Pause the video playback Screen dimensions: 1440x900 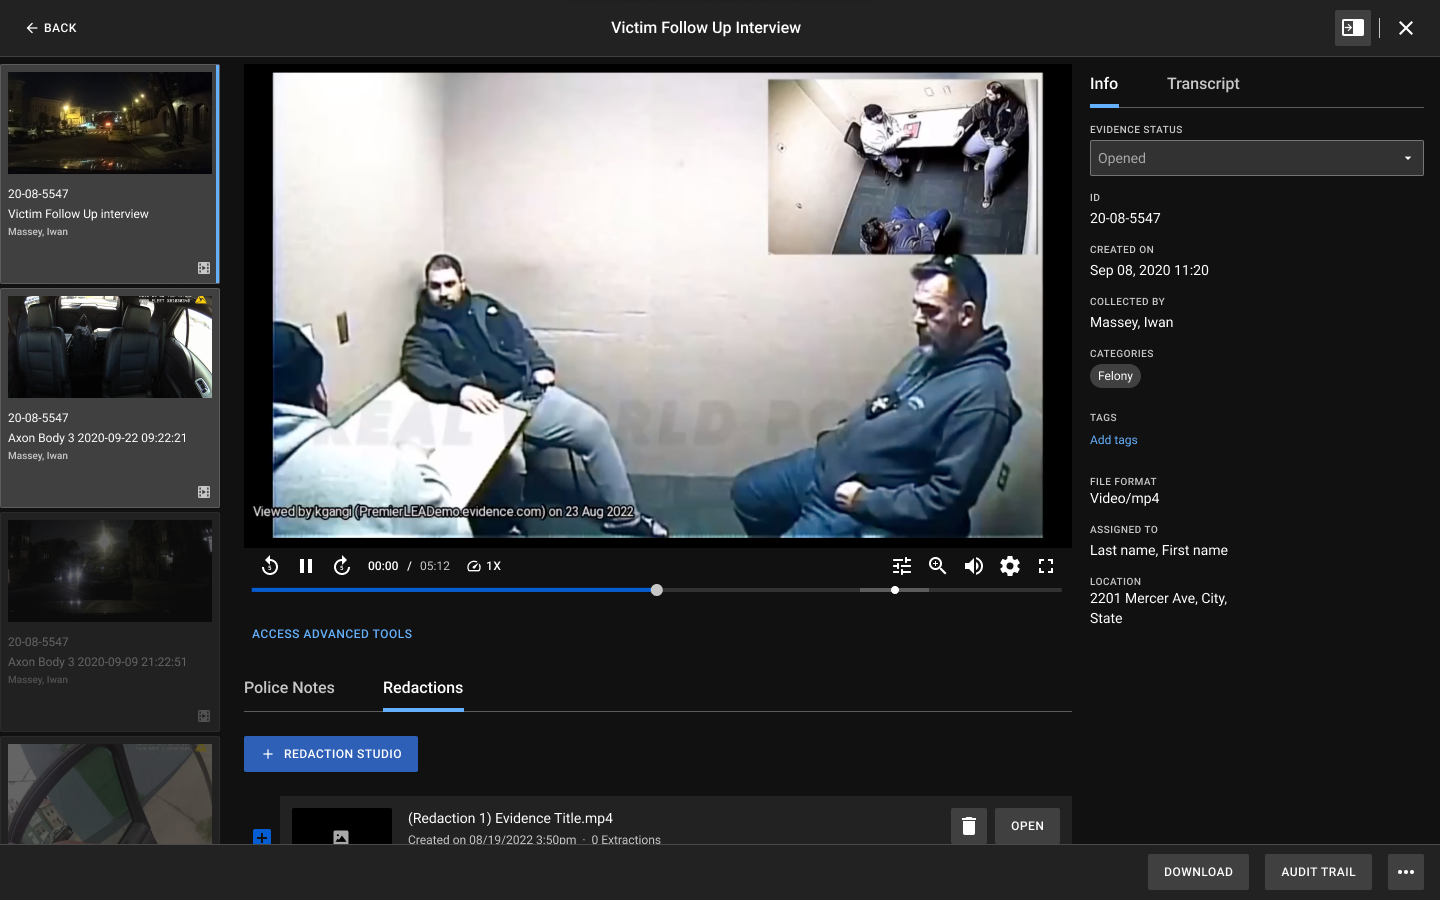tap(306, 566)
